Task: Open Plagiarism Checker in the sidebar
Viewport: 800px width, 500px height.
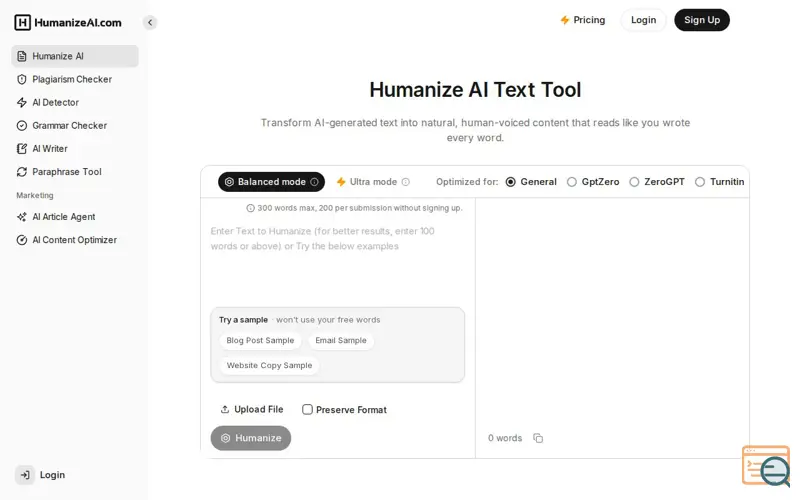Action: tap(75, 79)
